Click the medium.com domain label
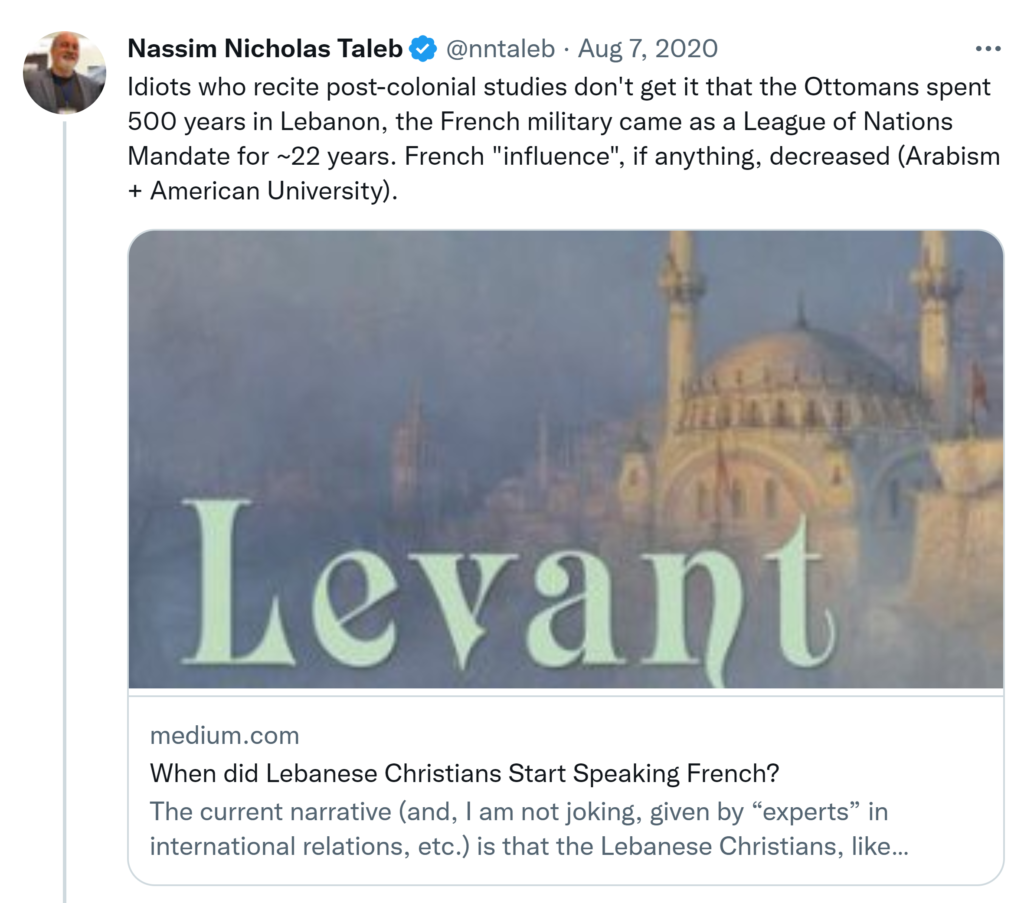1024x903 pixels. (224, 736)
